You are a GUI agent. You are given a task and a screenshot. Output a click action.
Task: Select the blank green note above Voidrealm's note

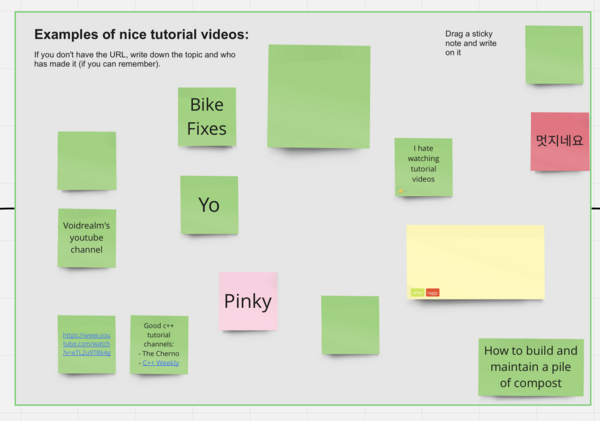click(x=87, y=160)
